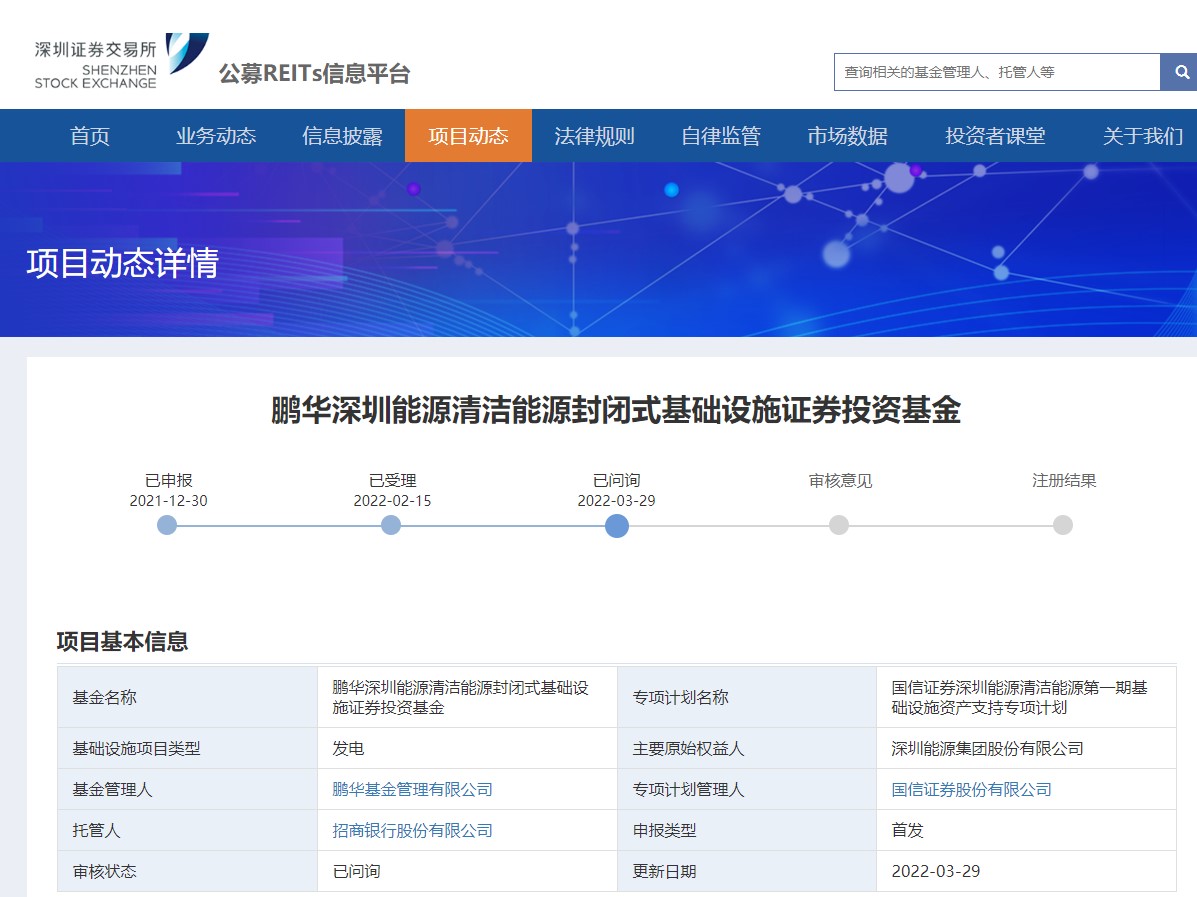Open the 投资者课堂 menu item
Image resolution: width=1197 pixels, height=897 pixels.
[995, 136]
